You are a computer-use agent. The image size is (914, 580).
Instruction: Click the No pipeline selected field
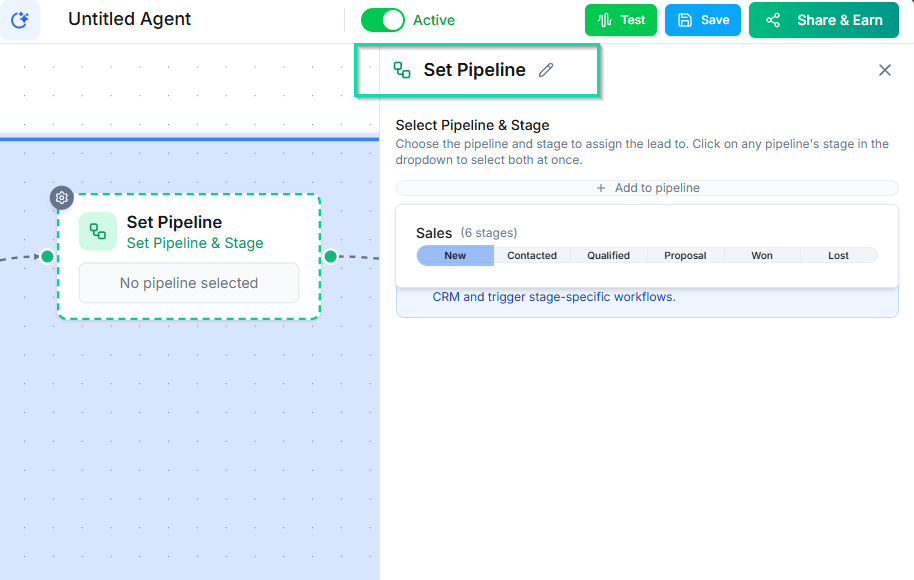pos(188,283)
